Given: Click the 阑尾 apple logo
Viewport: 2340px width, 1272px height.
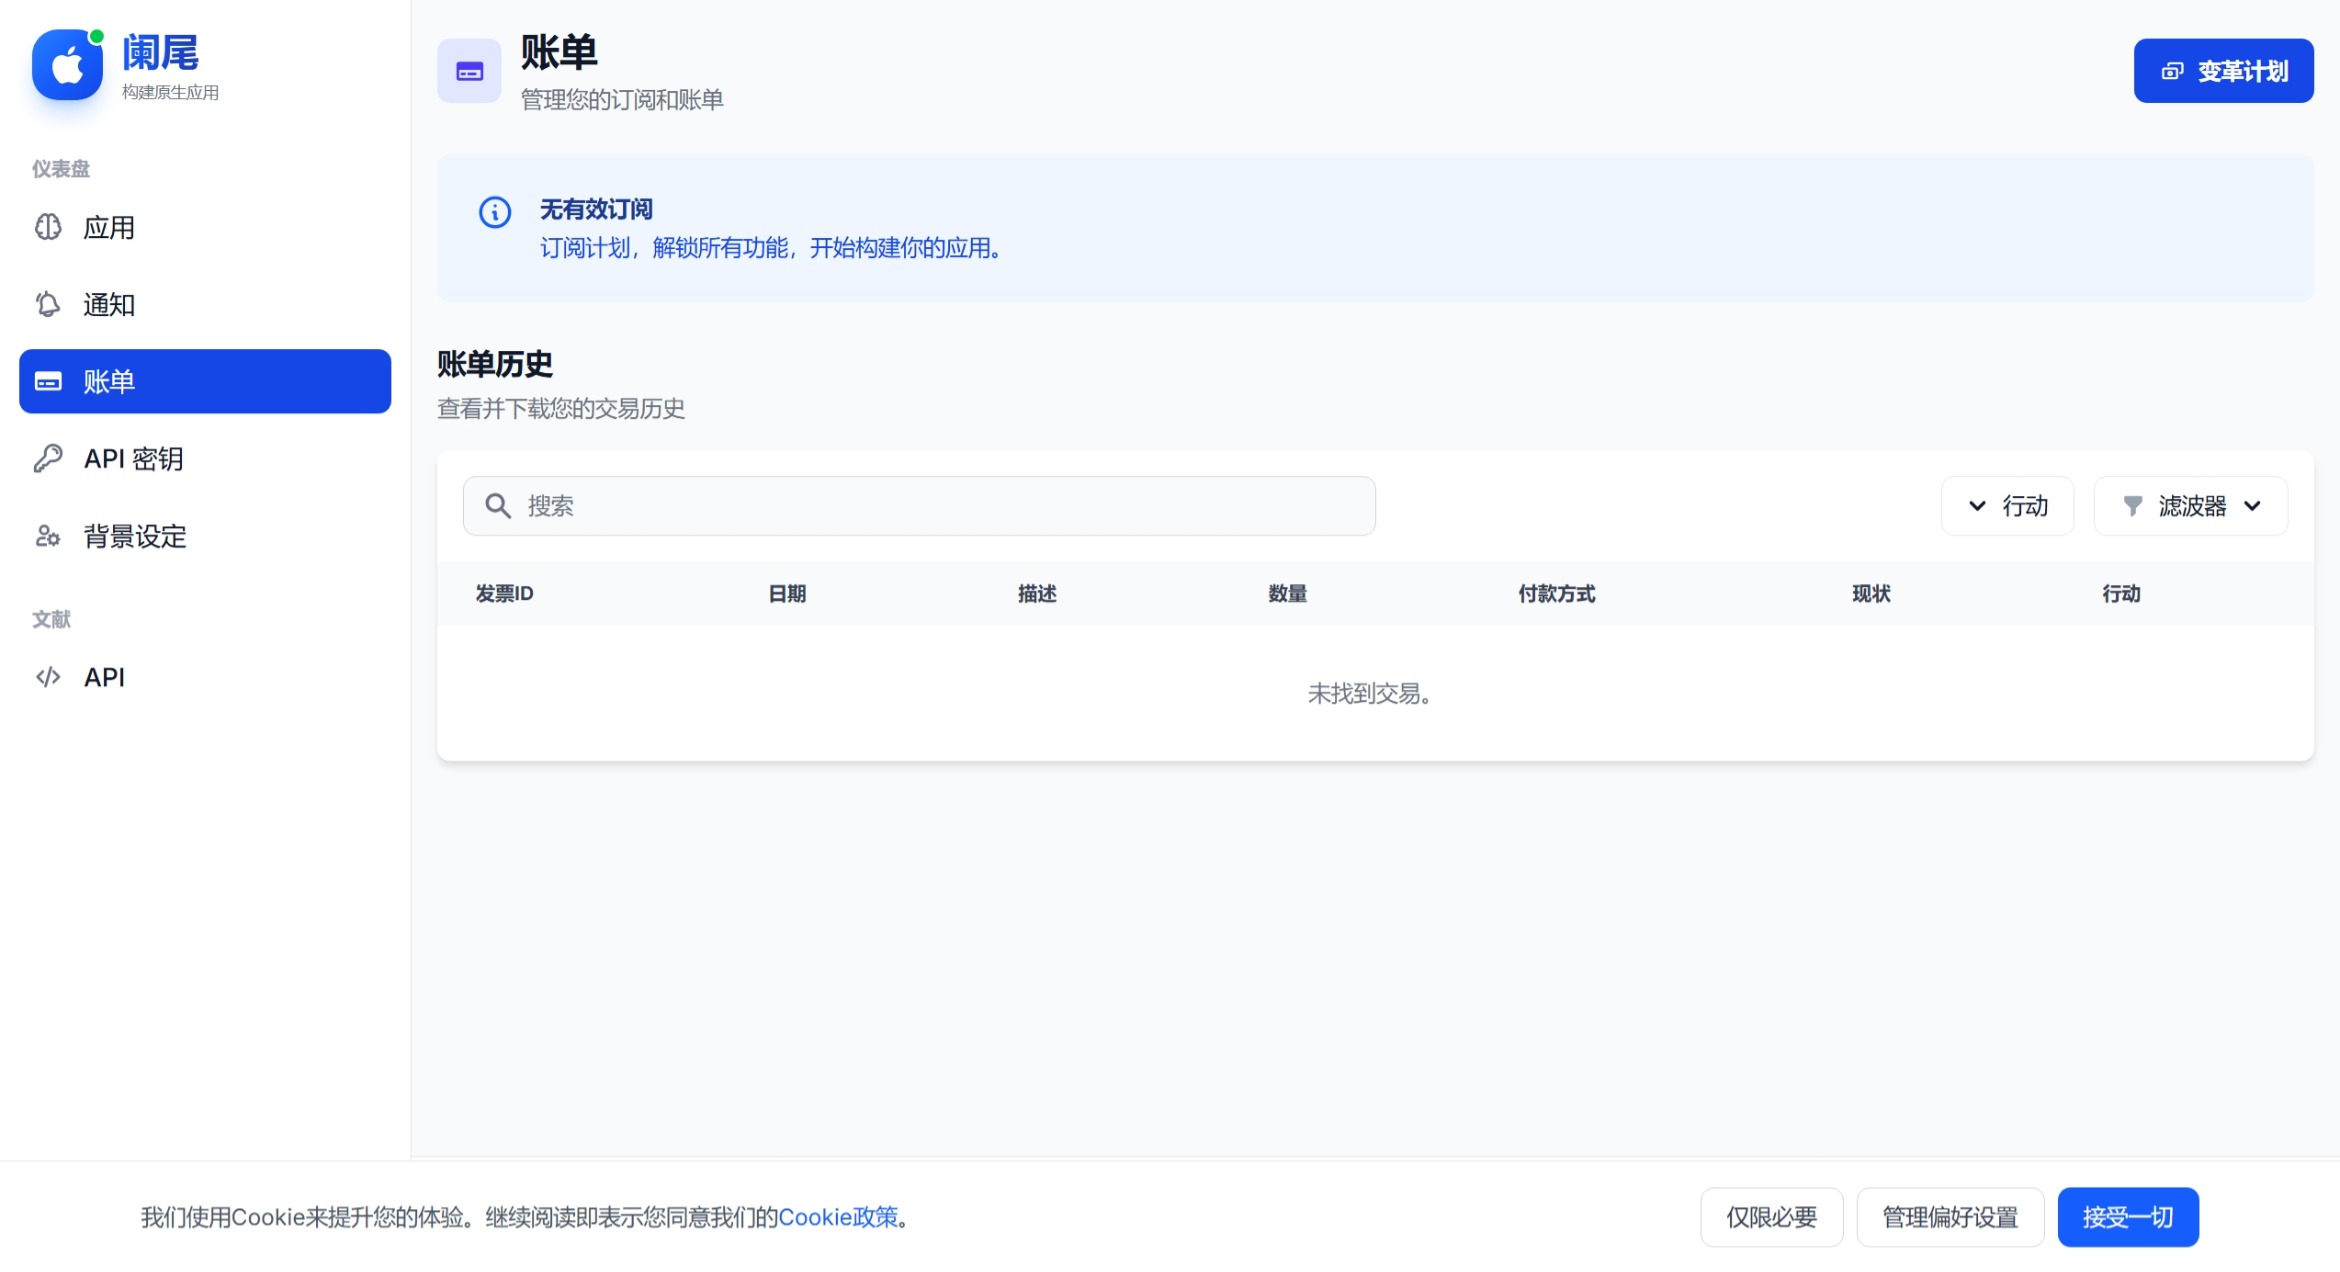Looking at the screenshot, I should click(66, 64).
